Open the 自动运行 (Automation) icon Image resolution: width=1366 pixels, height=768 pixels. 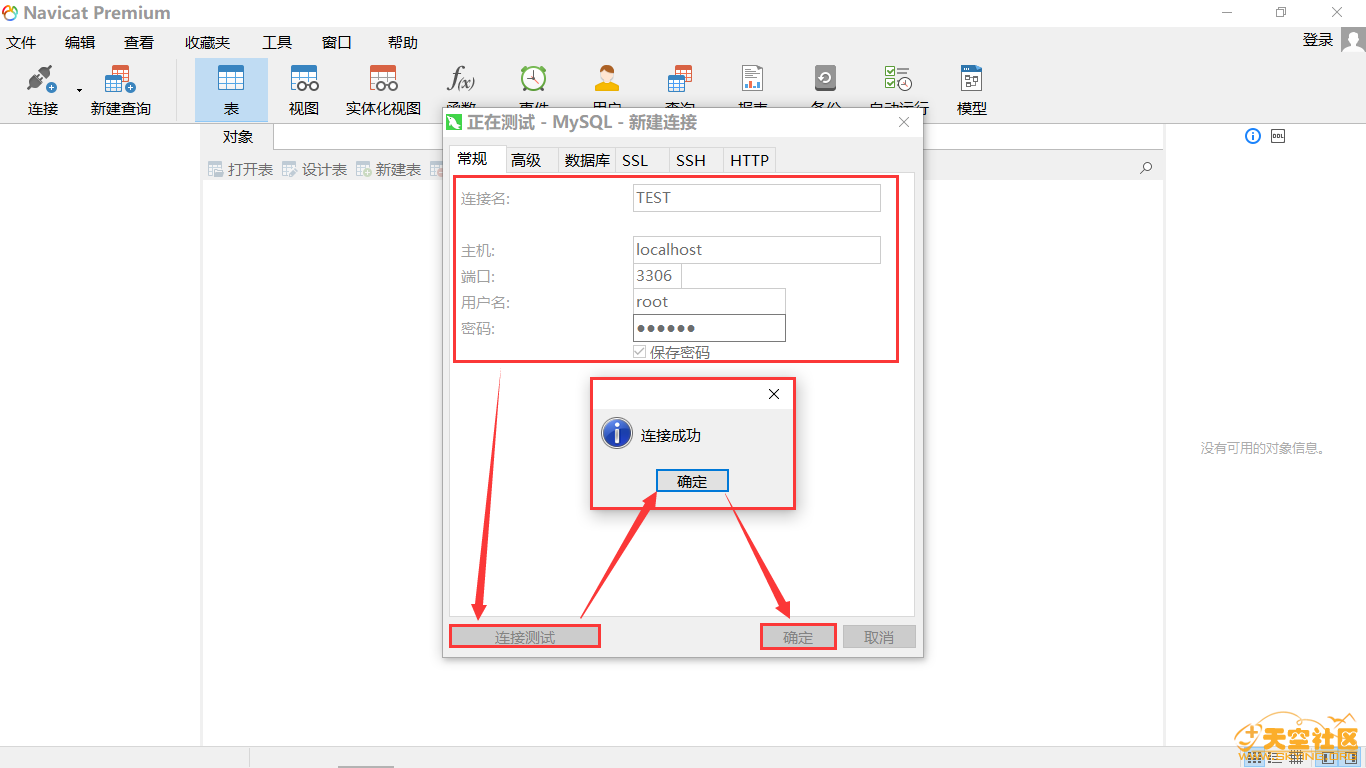(x=897, y=78)
